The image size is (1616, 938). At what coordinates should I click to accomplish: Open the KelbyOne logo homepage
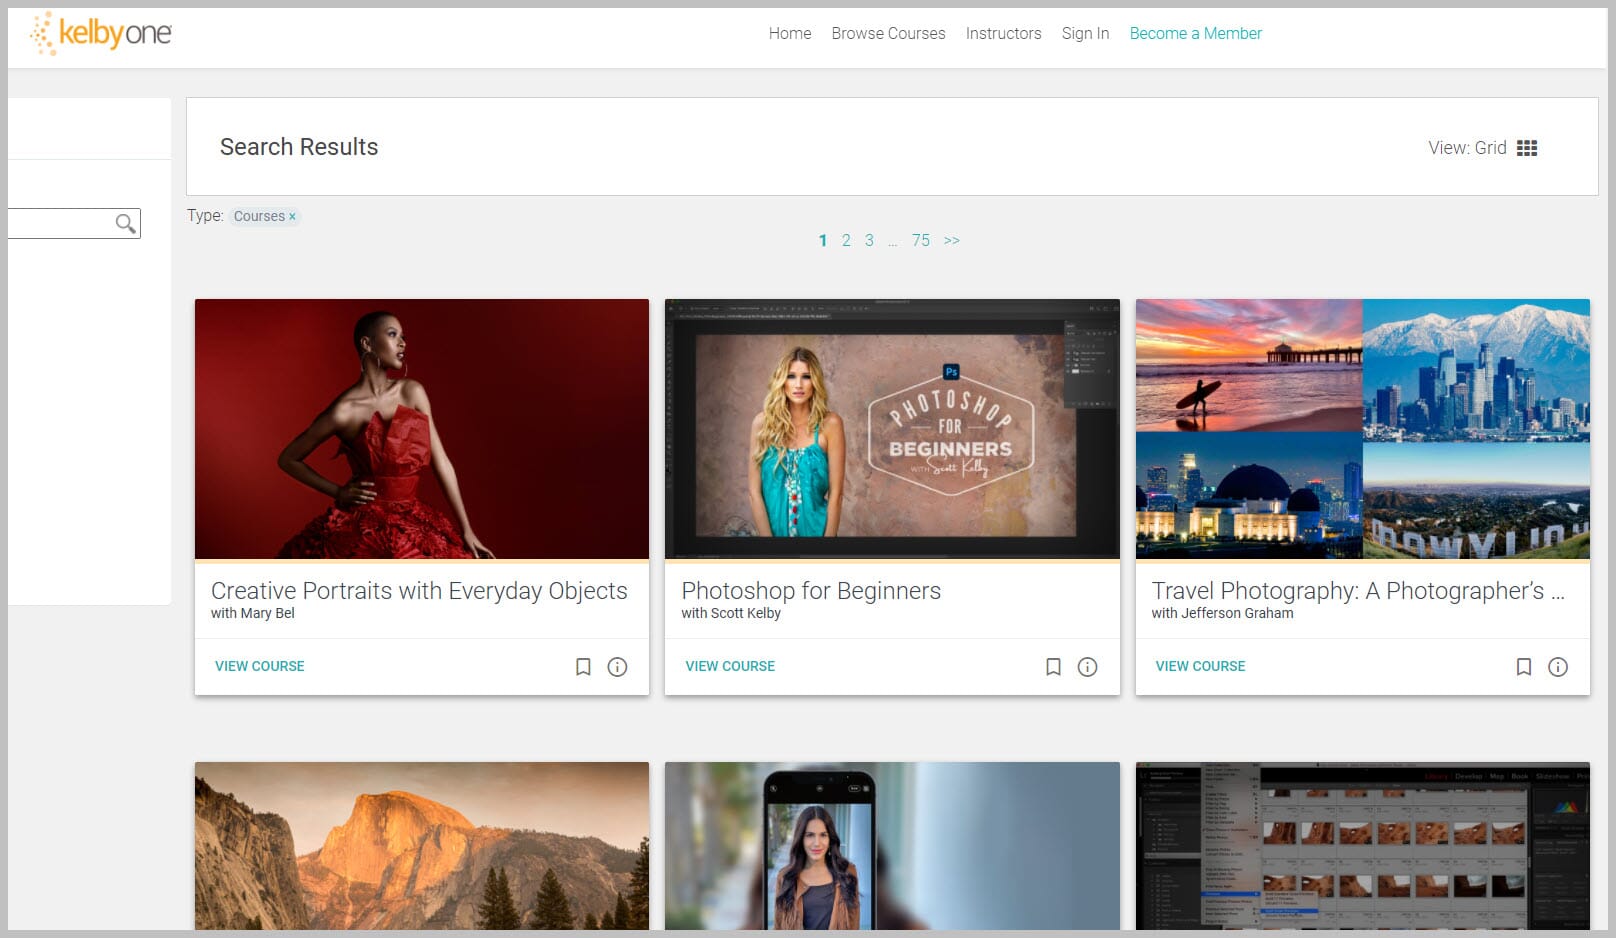(101, 33)
